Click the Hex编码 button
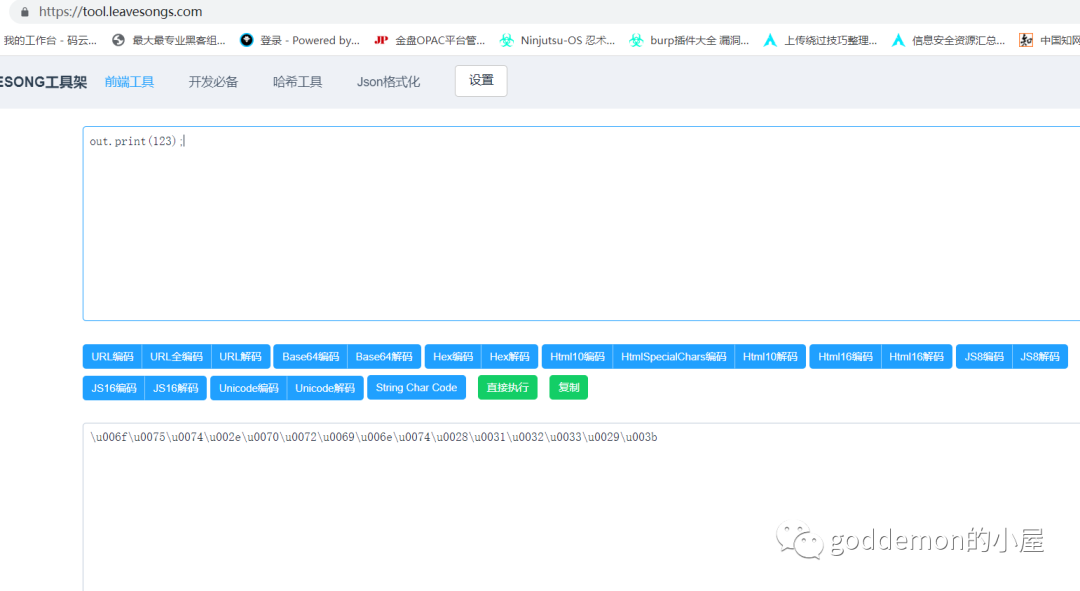Viewport: 1080px width, 591px height. click(x=453, y=357)
